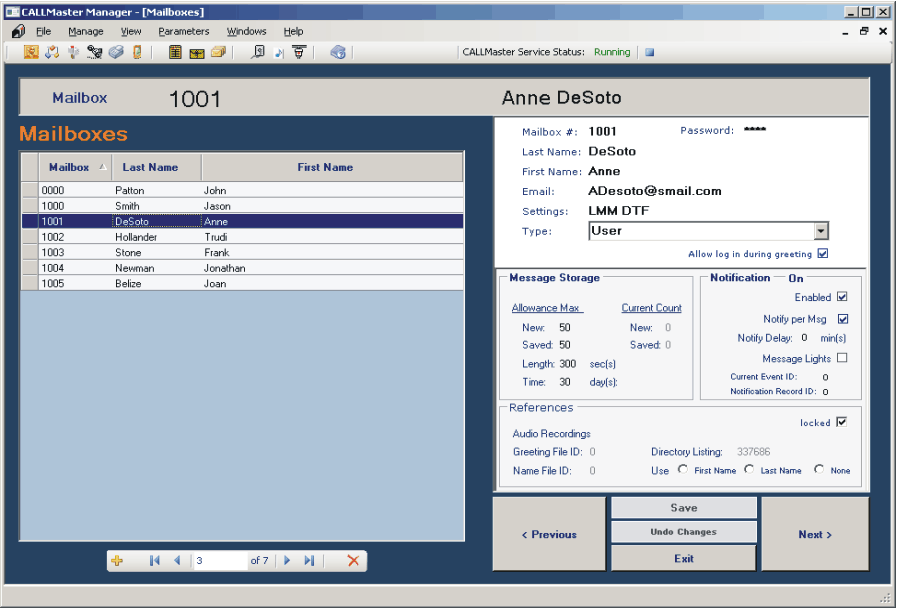Delete record with the red X icon
The width and height of the screenshot is (897, 608).
(x=353, y=561)
